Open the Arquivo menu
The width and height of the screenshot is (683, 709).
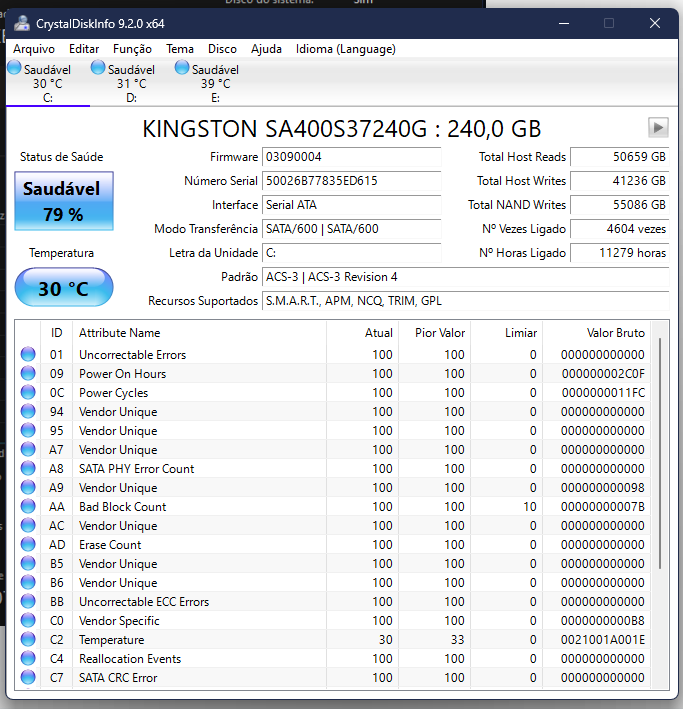click(34, 49)
